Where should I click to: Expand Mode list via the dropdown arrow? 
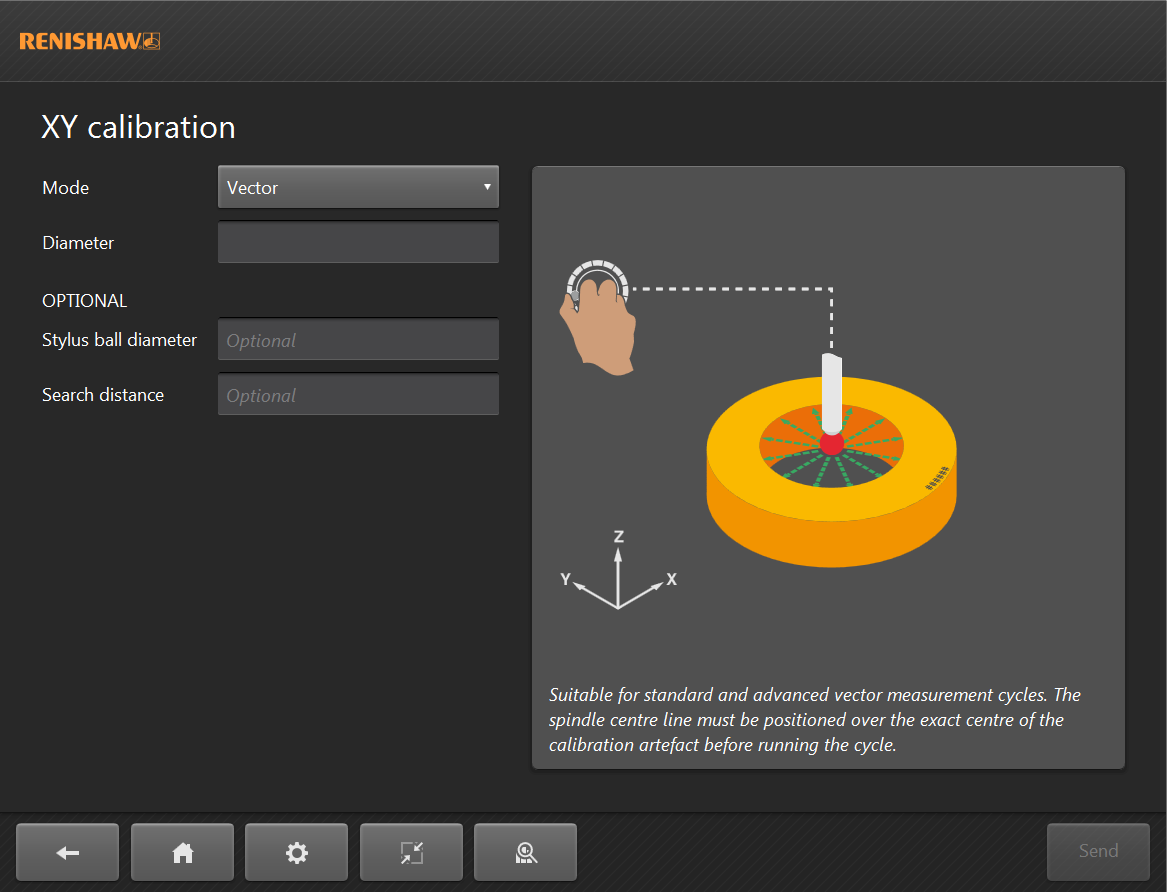[486, 187]
